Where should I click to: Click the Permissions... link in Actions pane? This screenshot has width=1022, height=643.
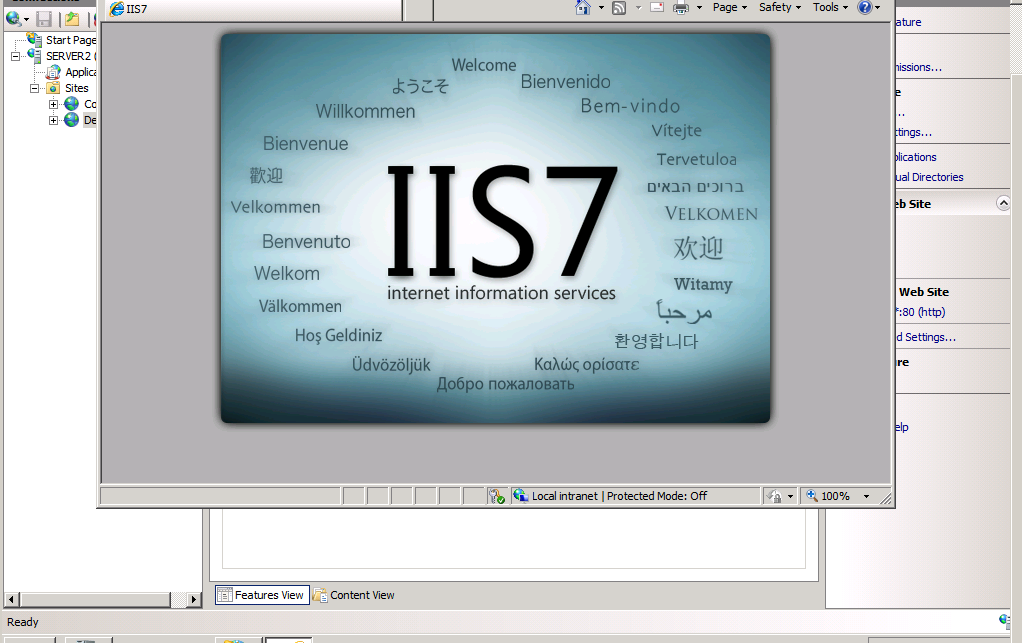coord(917,67)
